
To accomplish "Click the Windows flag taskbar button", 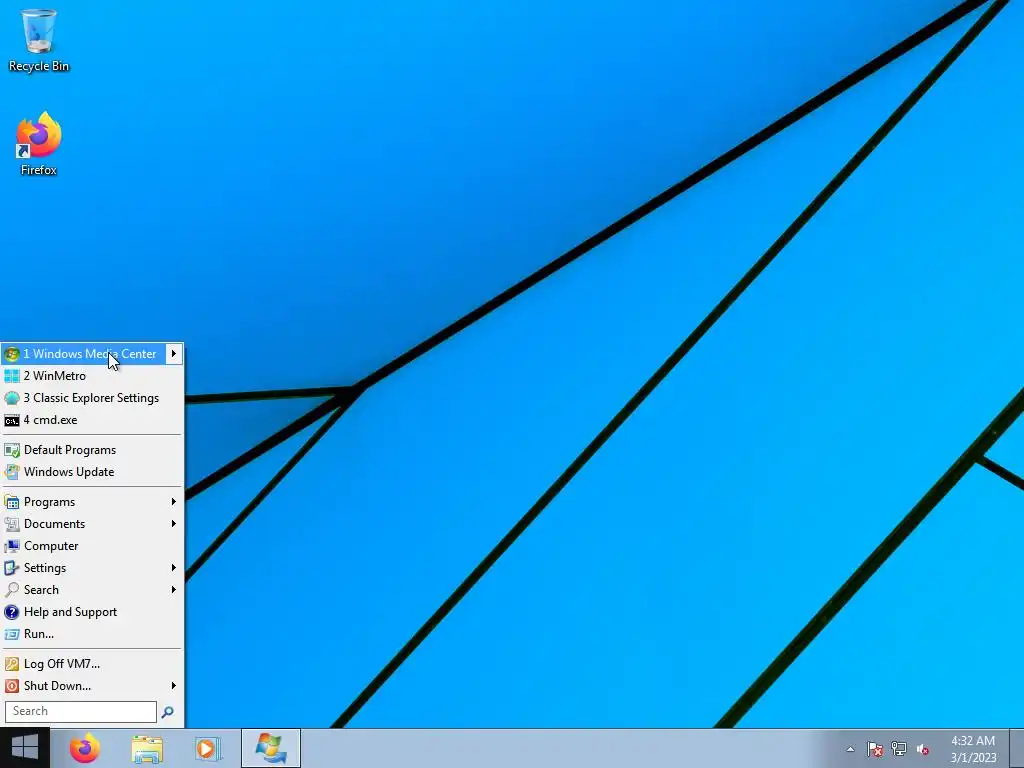I will pos(271,748).
